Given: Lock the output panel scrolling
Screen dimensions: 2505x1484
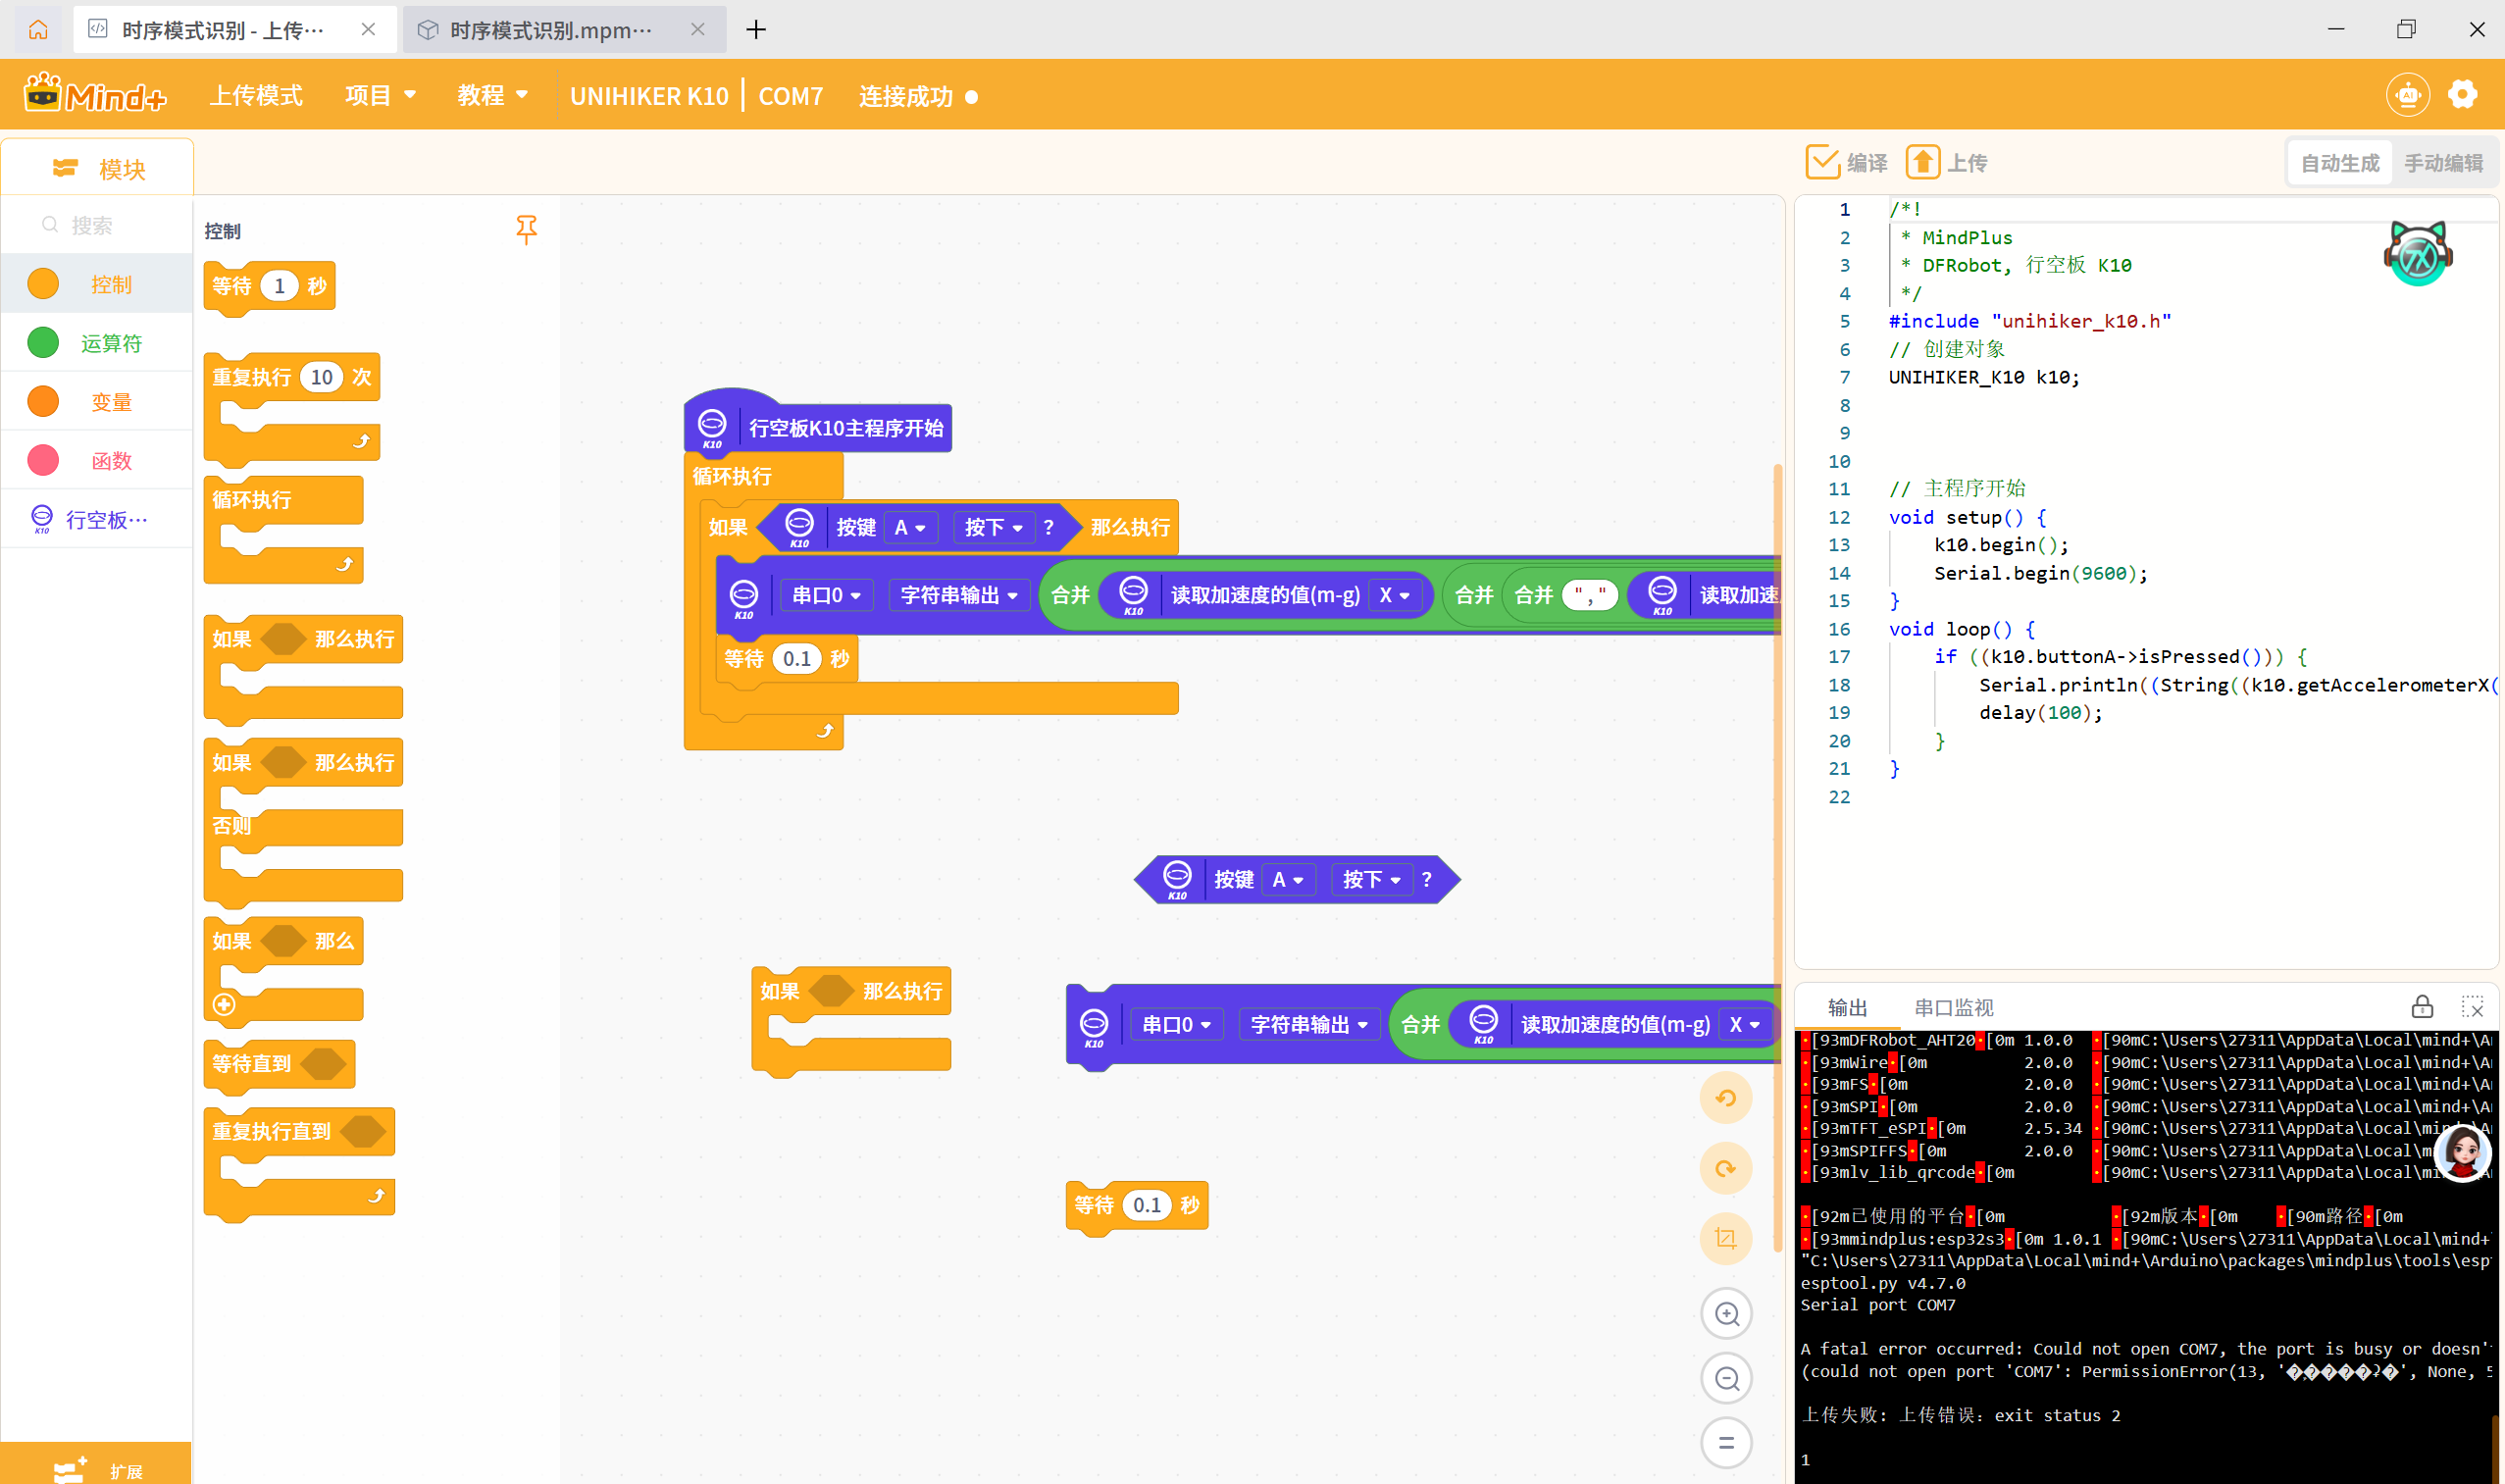Looking at the screenshot, I should coord(2421,1007).
